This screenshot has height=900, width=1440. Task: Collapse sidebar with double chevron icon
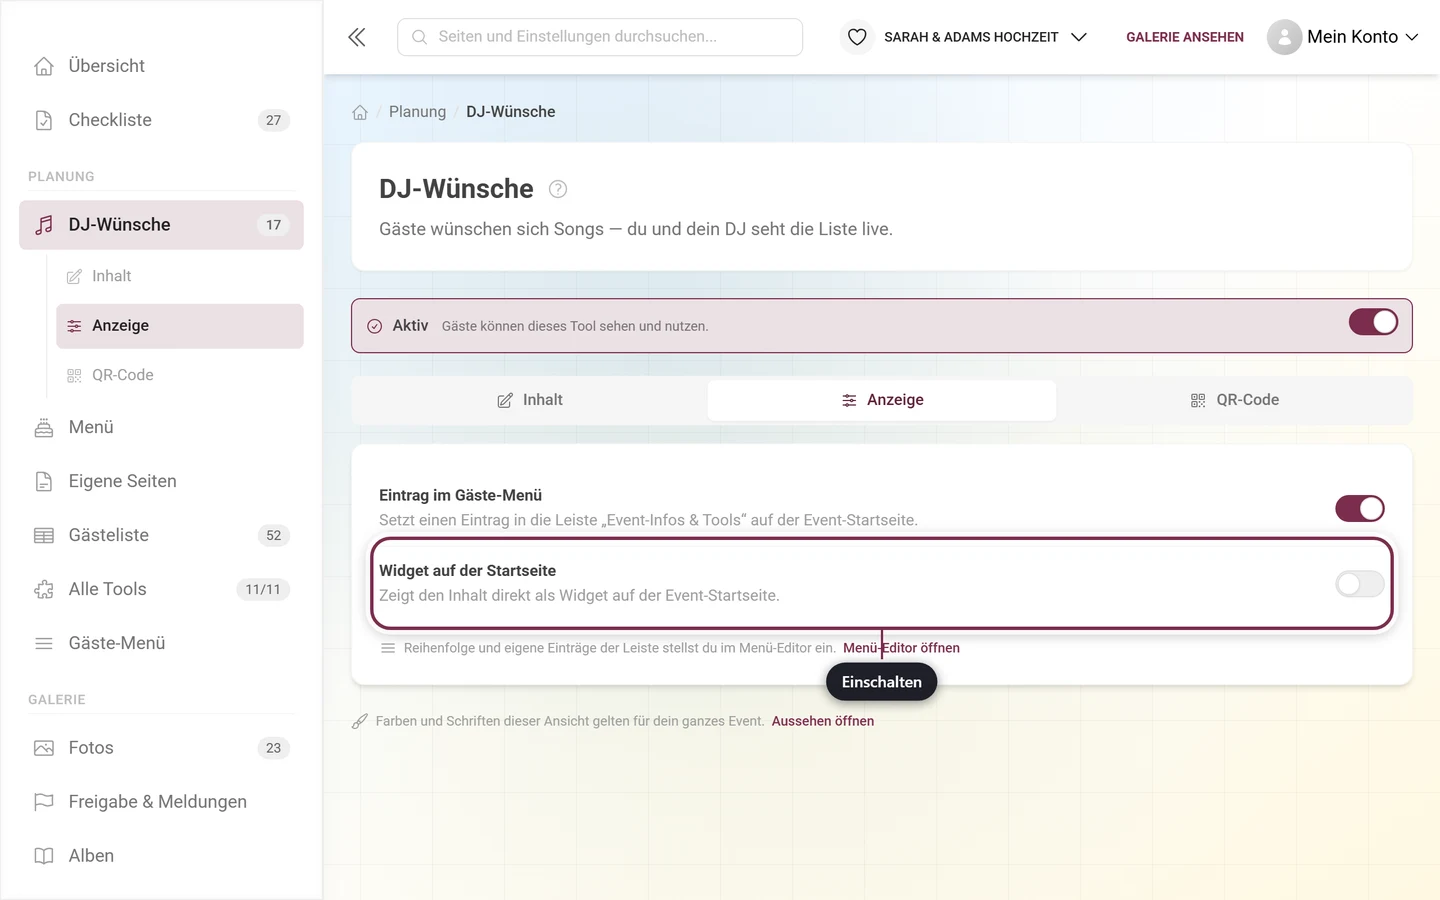click(x=357, y=37)
